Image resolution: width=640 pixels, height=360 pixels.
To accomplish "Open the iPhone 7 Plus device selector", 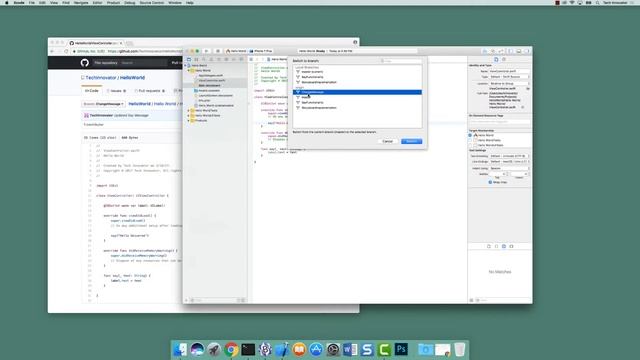I will [x=261, y=51].
